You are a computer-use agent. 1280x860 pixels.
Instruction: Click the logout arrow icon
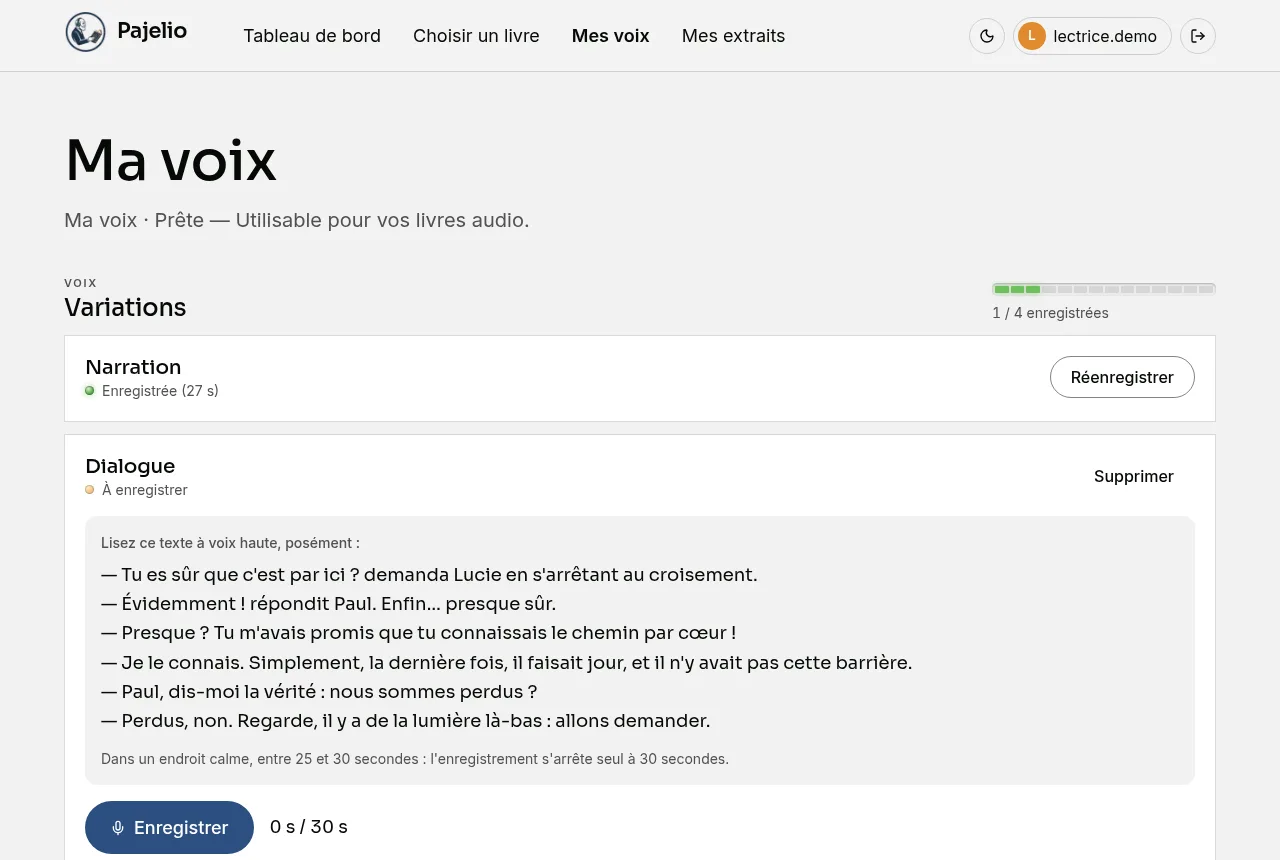pos(1198,36)
